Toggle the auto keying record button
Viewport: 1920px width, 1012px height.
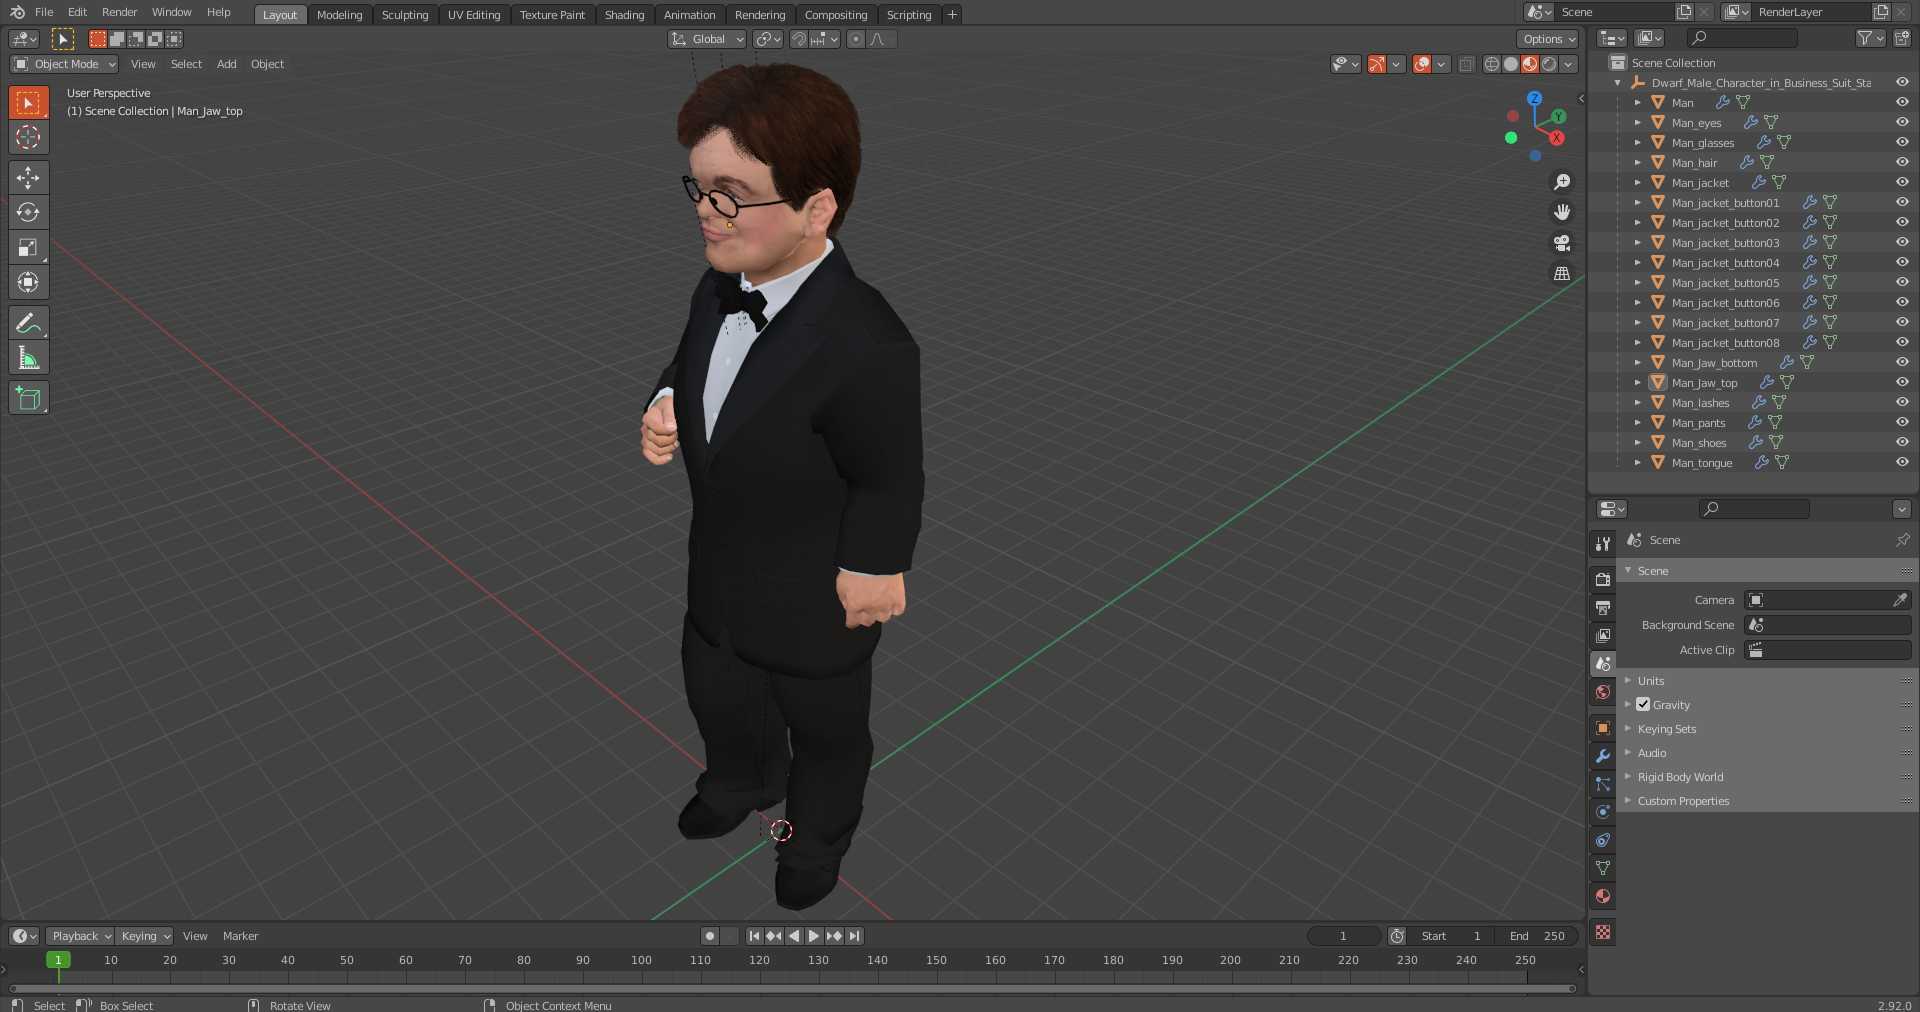coord(710,936)
